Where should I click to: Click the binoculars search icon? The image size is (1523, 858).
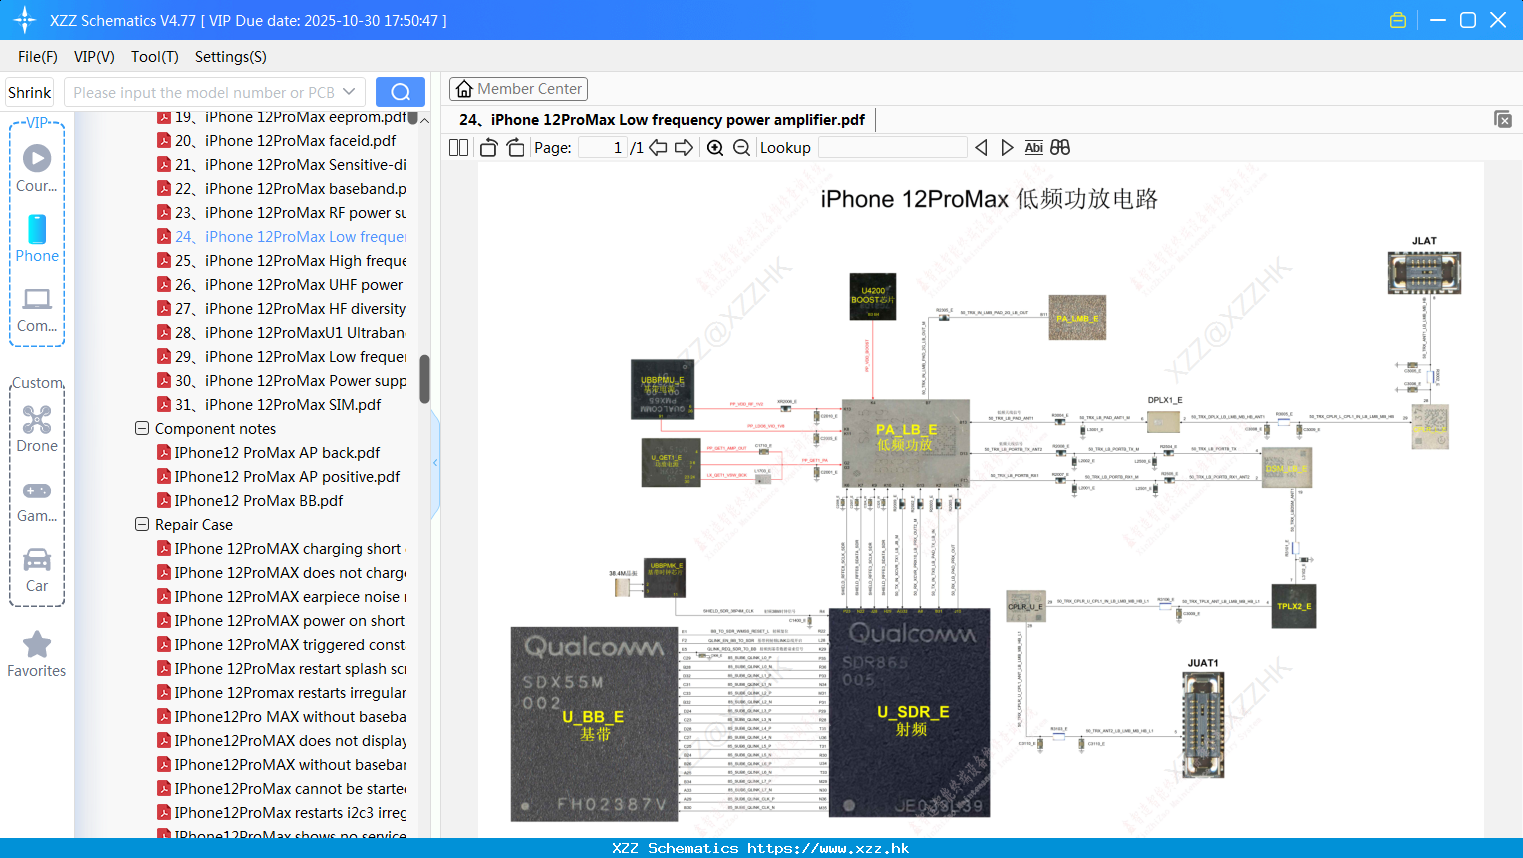point(1060,147)
